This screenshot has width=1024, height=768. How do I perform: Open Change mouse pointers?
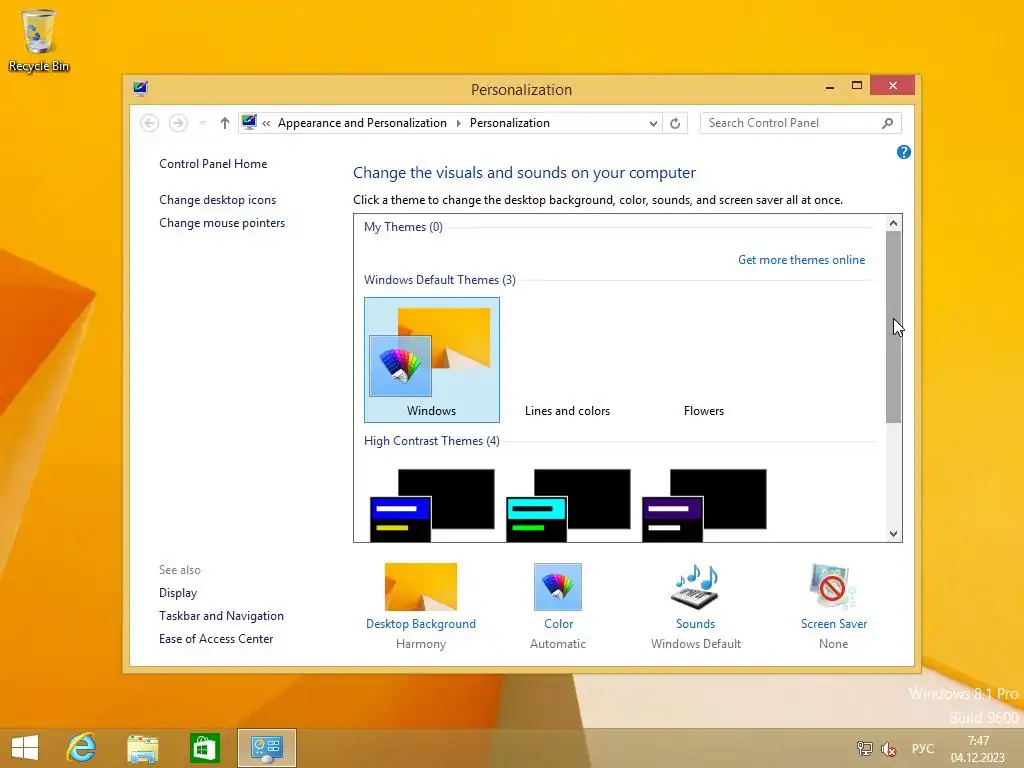coord(222,223)
